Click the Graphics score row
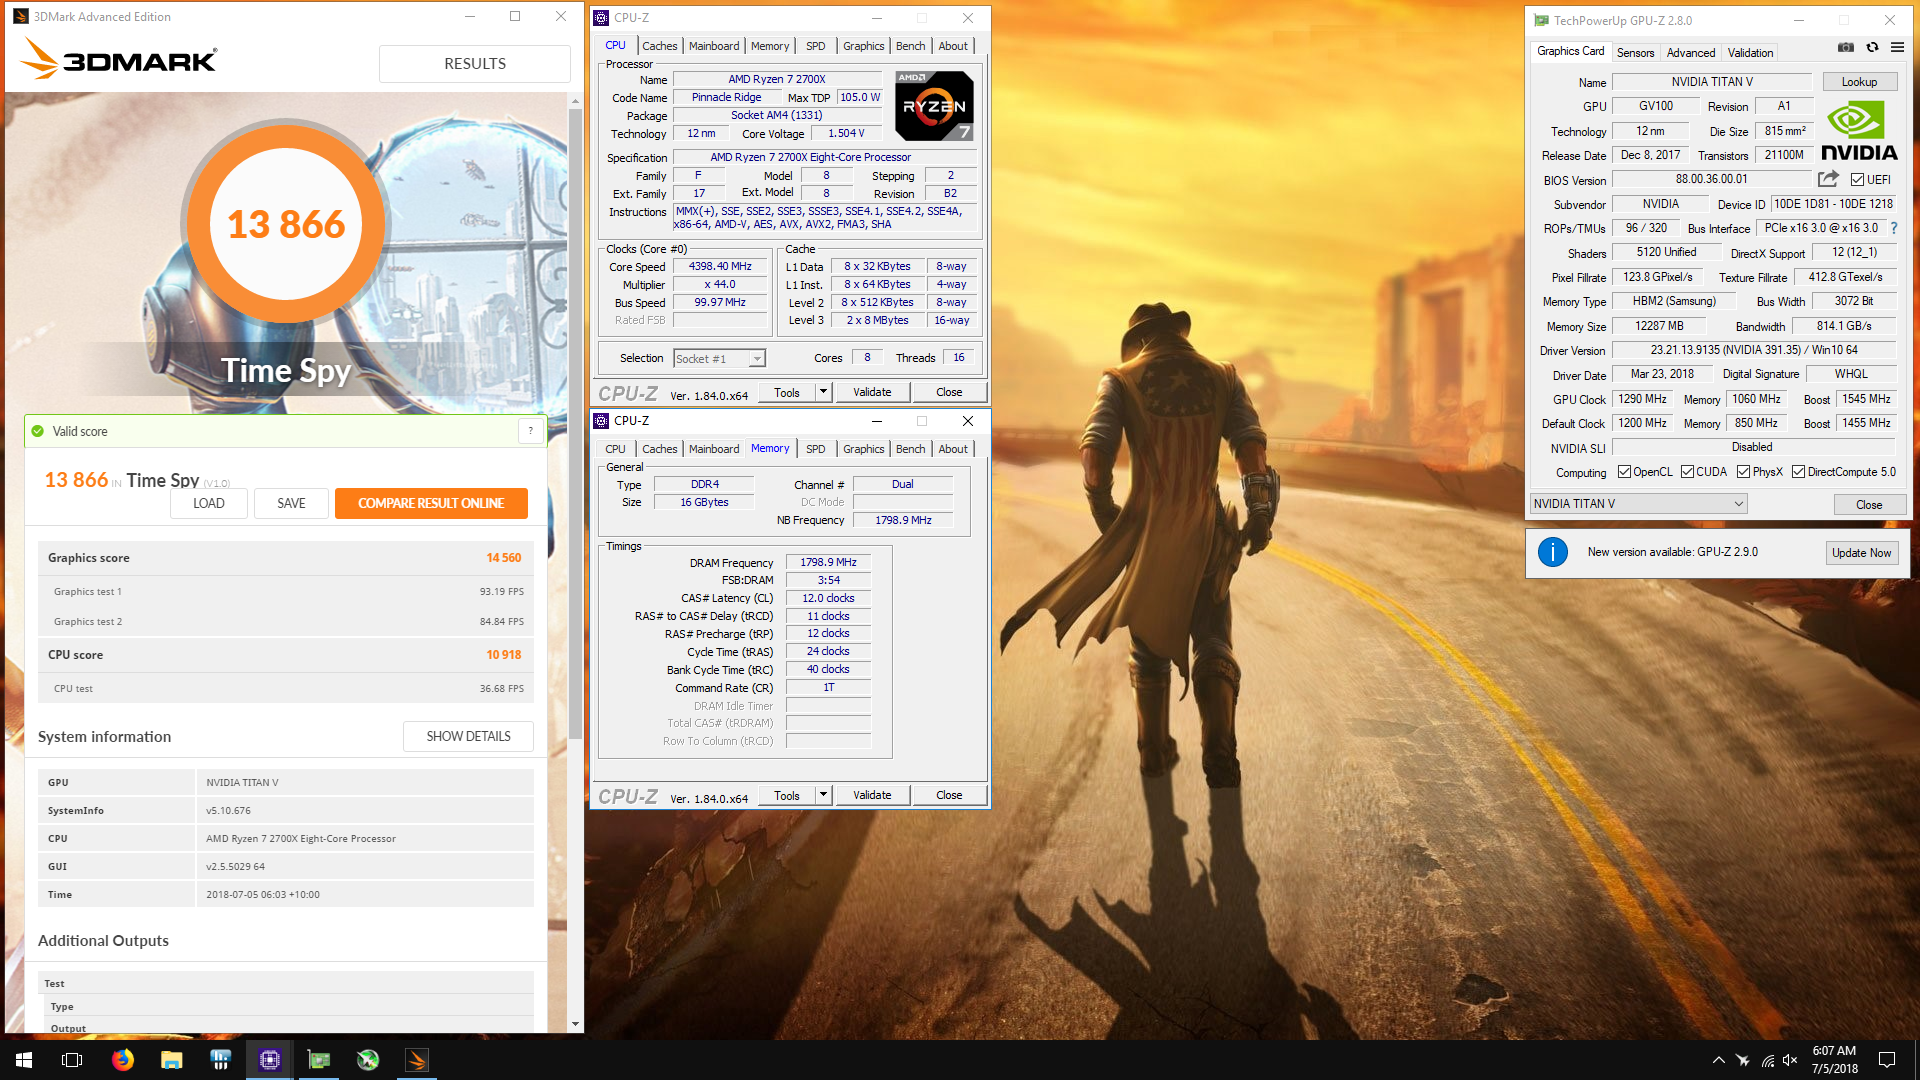 click(285, 558)
